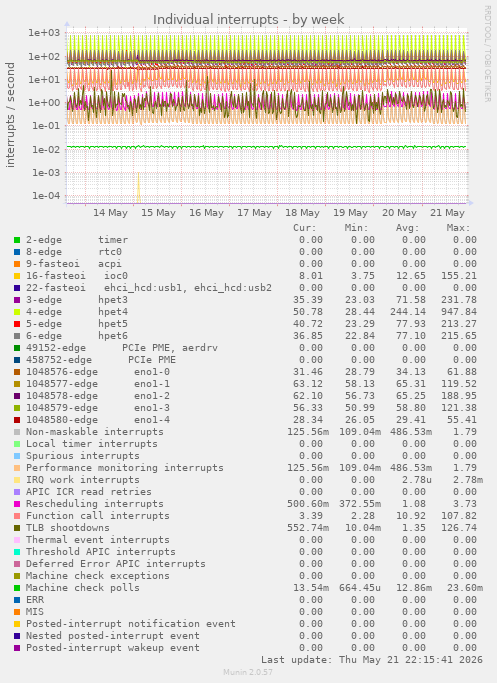Click the green 2-edge timer legend swatch
Image resolution: width=497 pixels, height=683 pixels.
(x=17, y=240)
